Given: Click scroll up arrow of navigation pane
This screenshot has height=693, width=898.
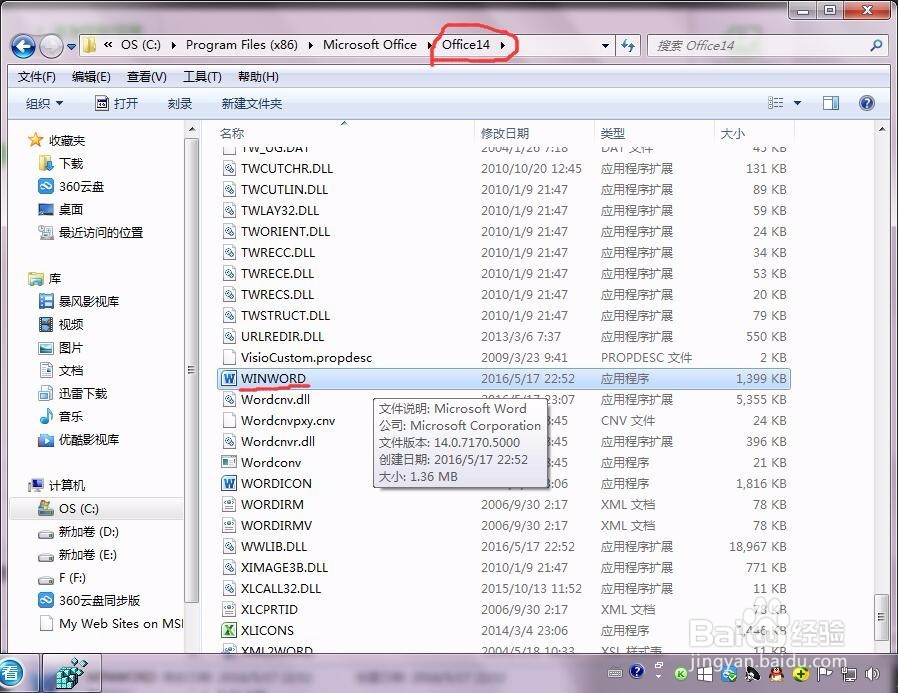Looking at the screenshot, I should pos(192,129).
